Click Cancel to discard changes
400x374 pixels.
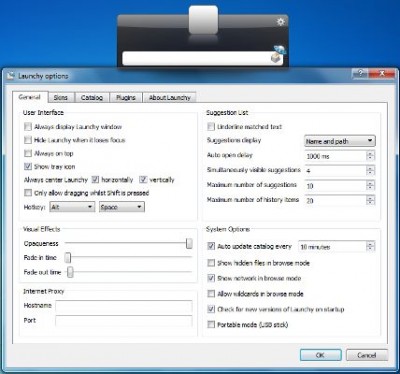click(x=367, y=355)
